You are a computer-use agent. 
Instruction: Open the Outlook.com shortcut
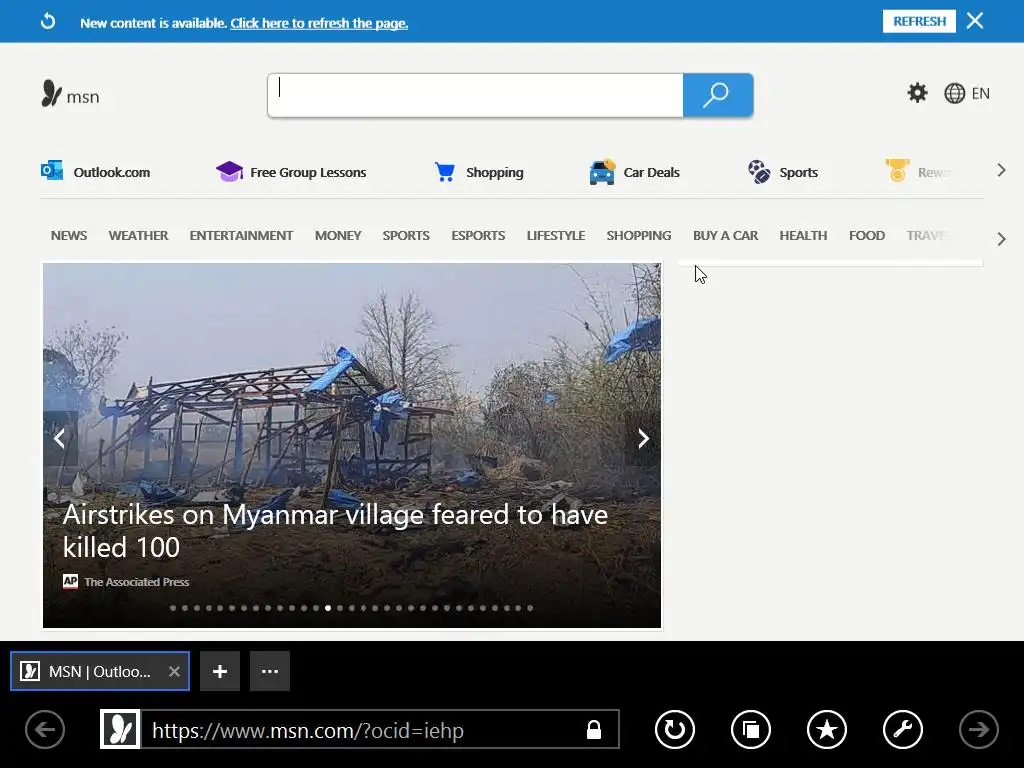(x=95, y=172)
